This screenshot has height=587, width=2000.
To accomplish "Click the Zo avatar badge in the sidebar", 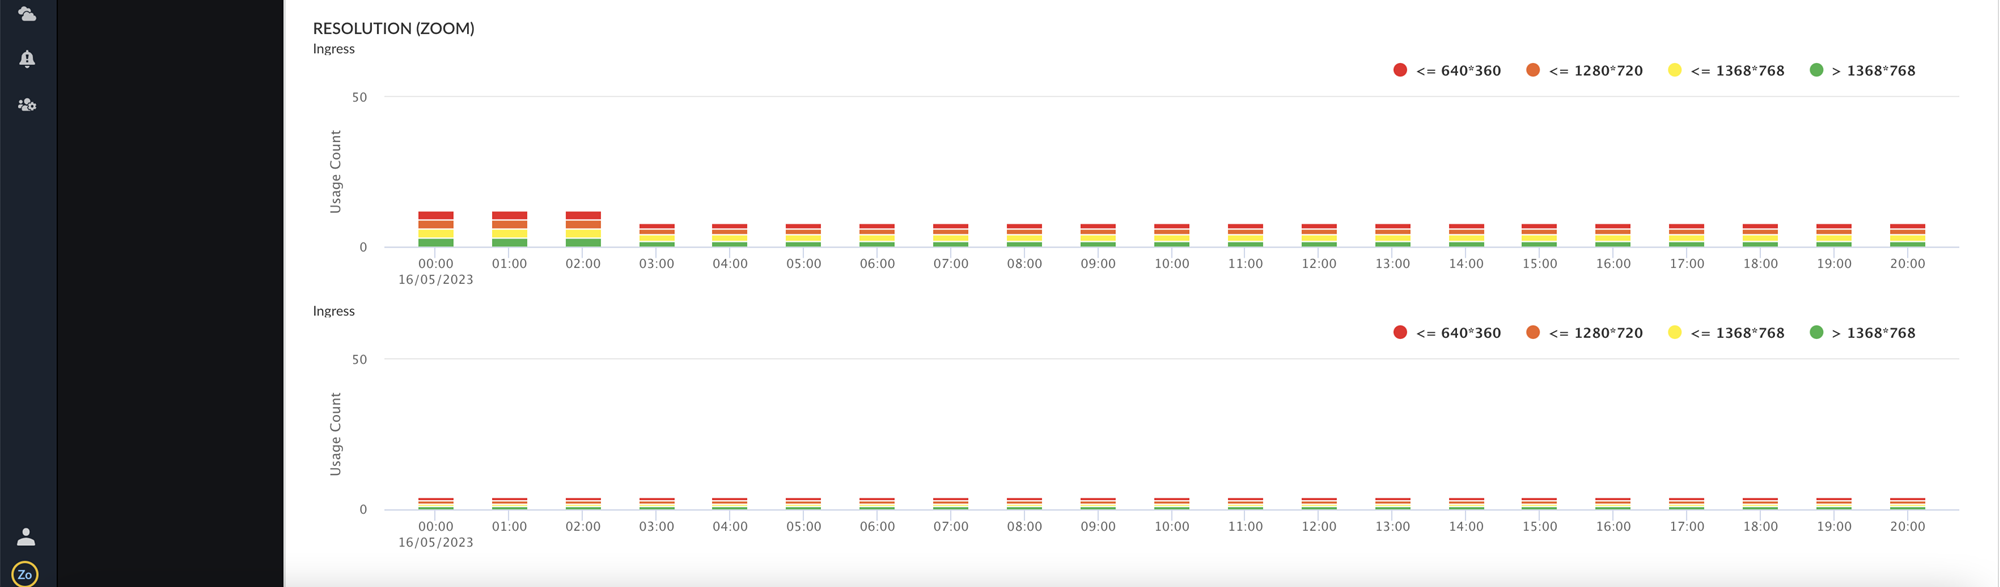I will (x=25, y=574).
